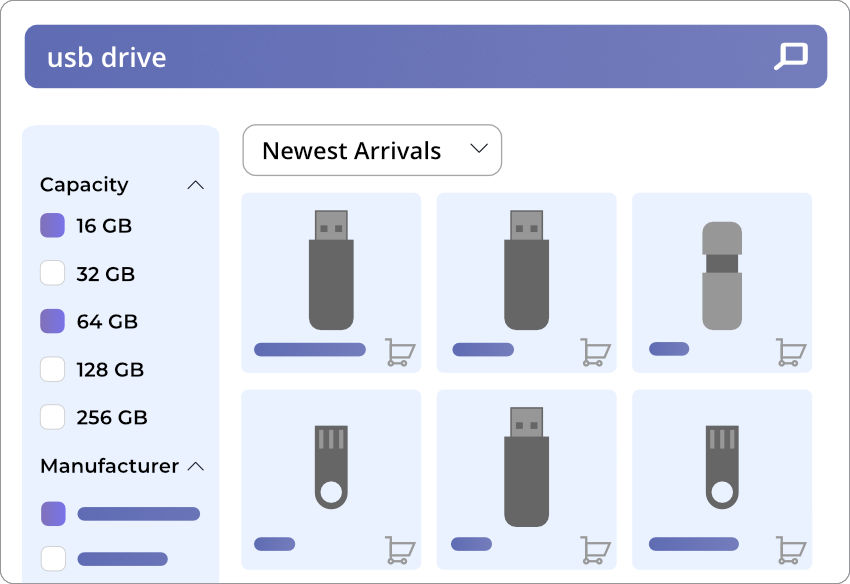Enable the 128 GB capacity checkbox
This screenshot has height=584, width=850.
pyautogui.click(x=53, y=370)
